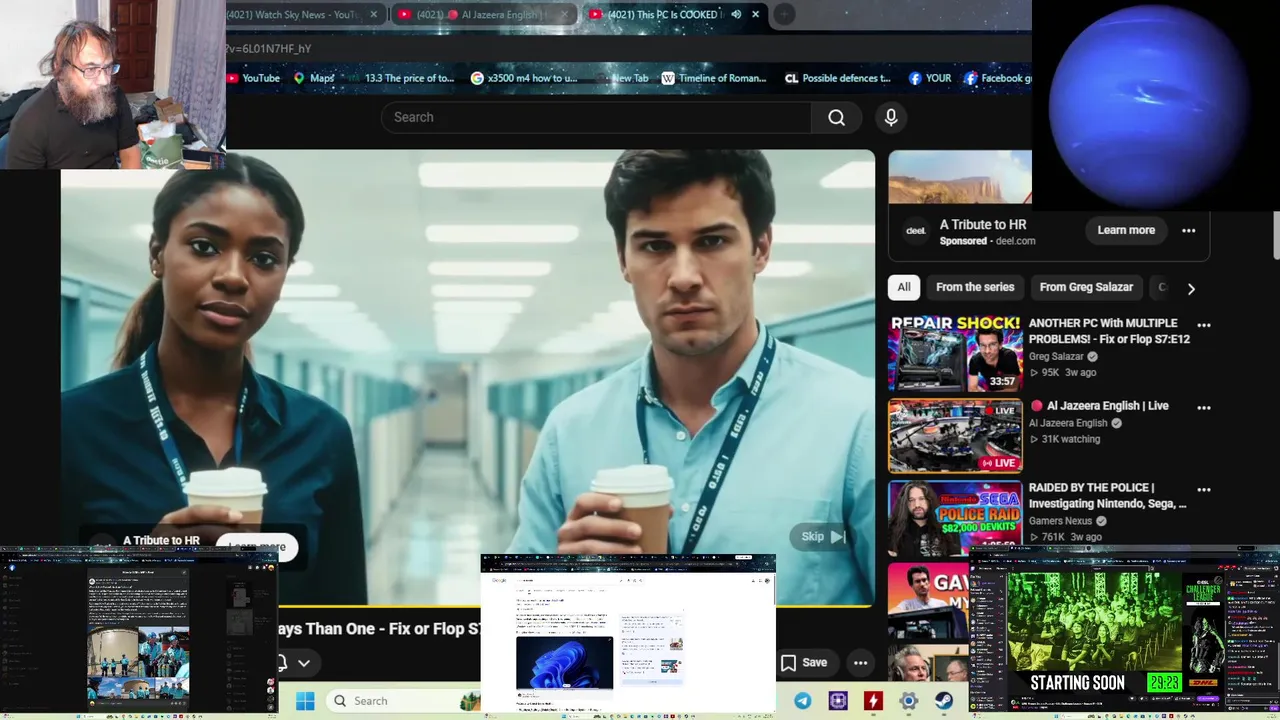Focus the YouTube Search input field
This screenshot has width=1280, height=720.
596,117
